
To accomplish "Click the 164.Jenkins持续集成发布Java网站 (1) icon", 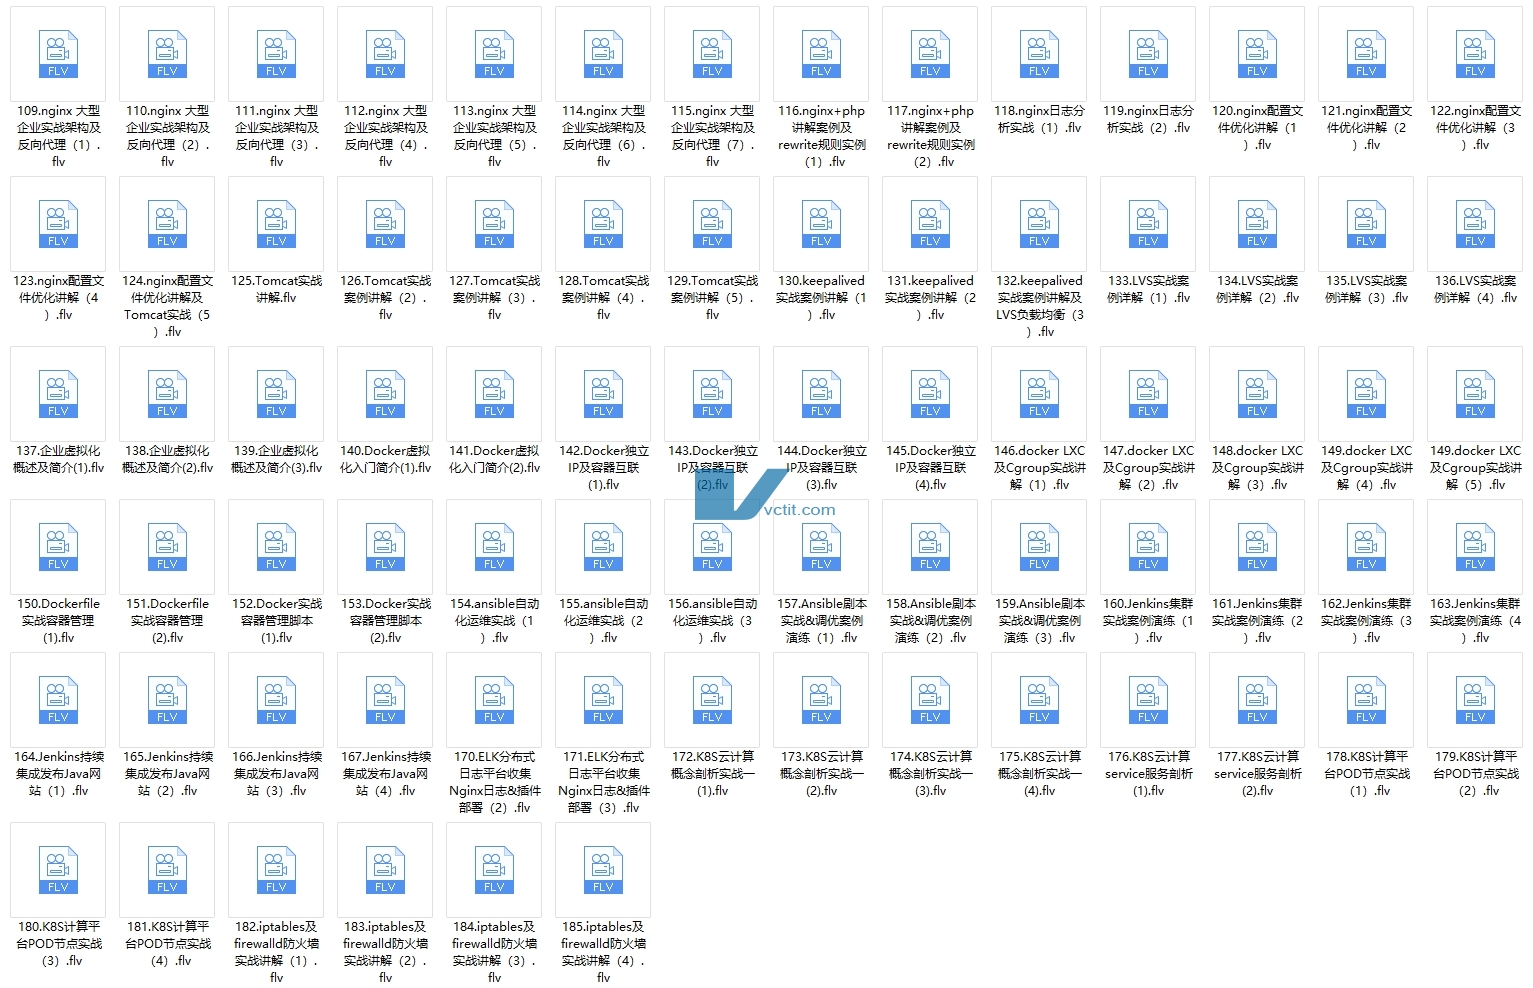I will click(58, 700).
